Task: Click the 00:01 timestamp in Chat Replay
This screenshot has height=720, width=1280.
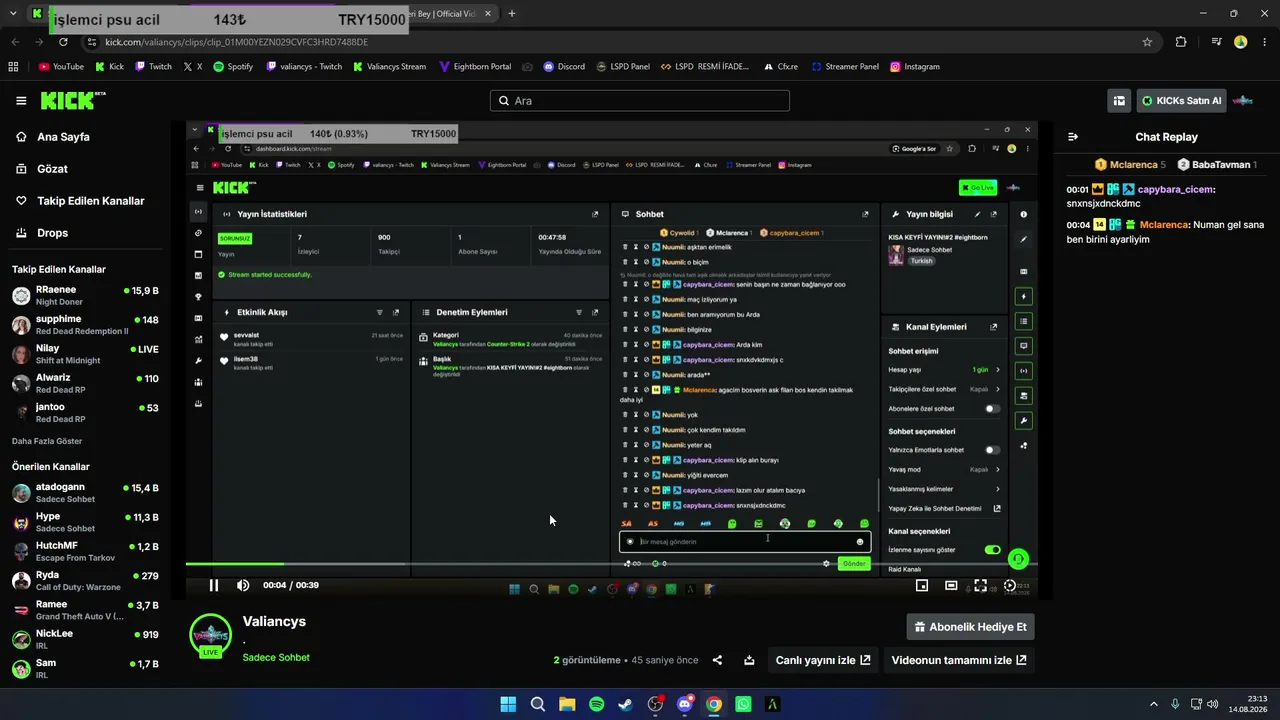Action: pos(1077,189)
